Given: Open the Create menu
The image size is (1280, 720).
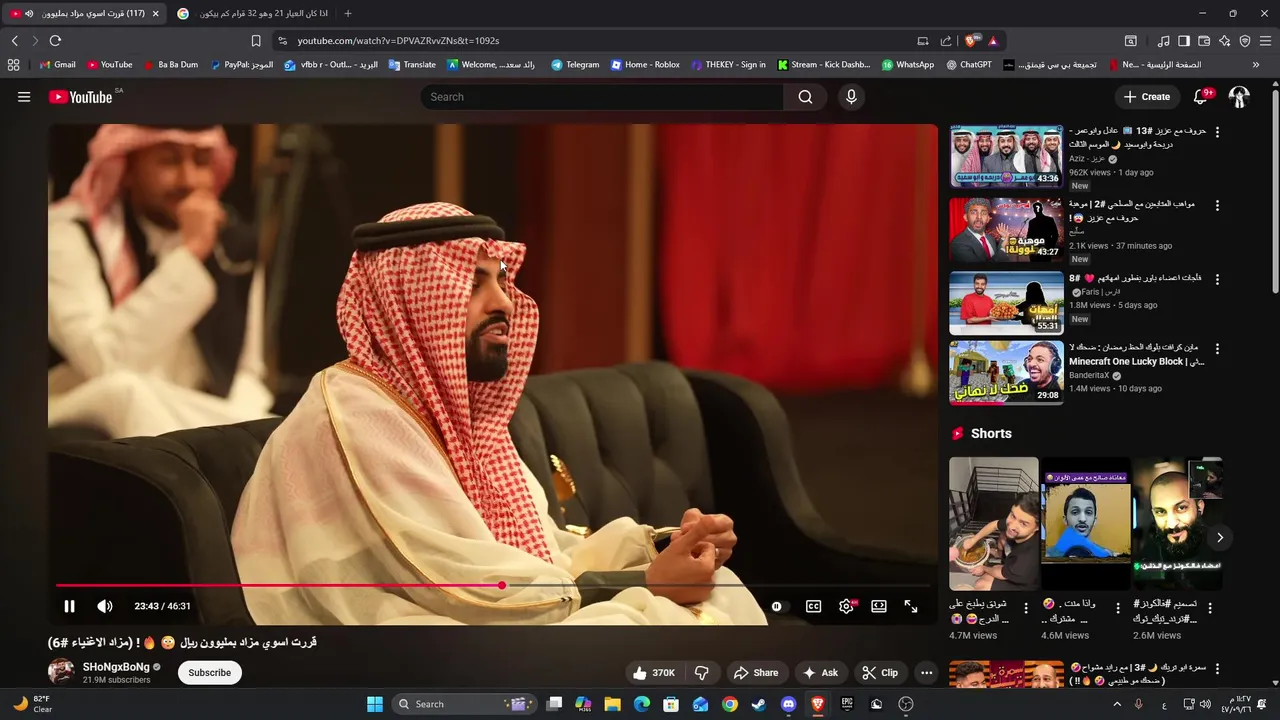Looking at the screenshot, I should [x=1146, y=97].
